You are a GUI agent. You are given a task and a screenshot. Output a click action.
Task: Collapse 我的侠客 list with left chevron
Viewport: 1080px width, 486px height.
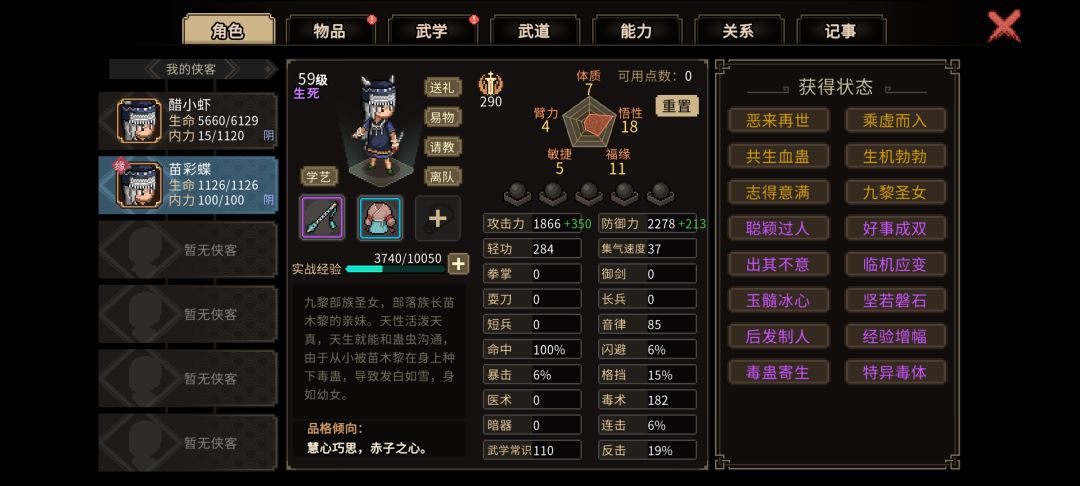(x=153, y=69)
